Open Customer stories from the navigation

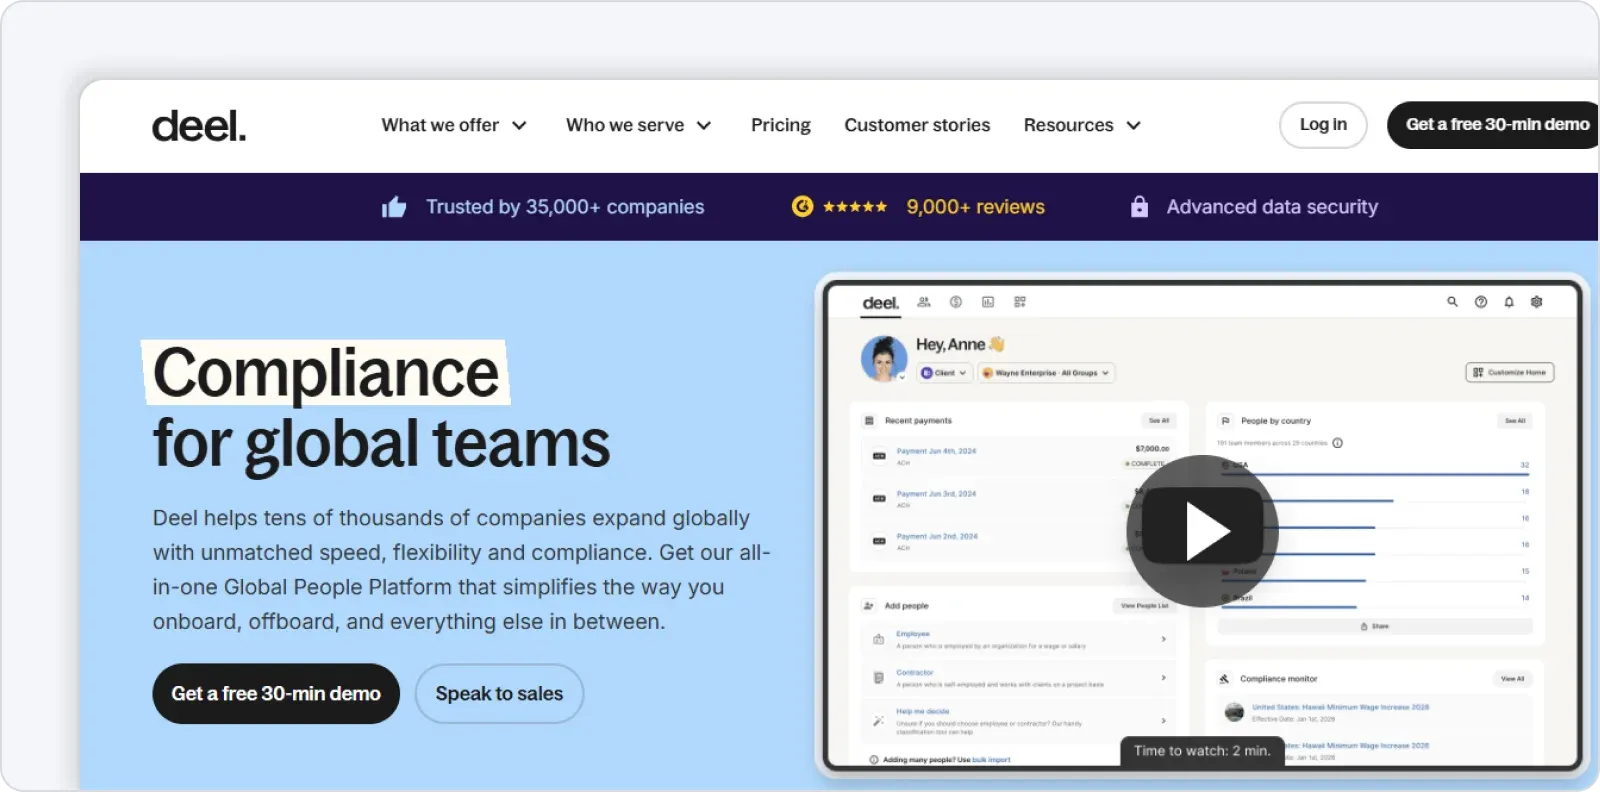[x=917, y=125]
